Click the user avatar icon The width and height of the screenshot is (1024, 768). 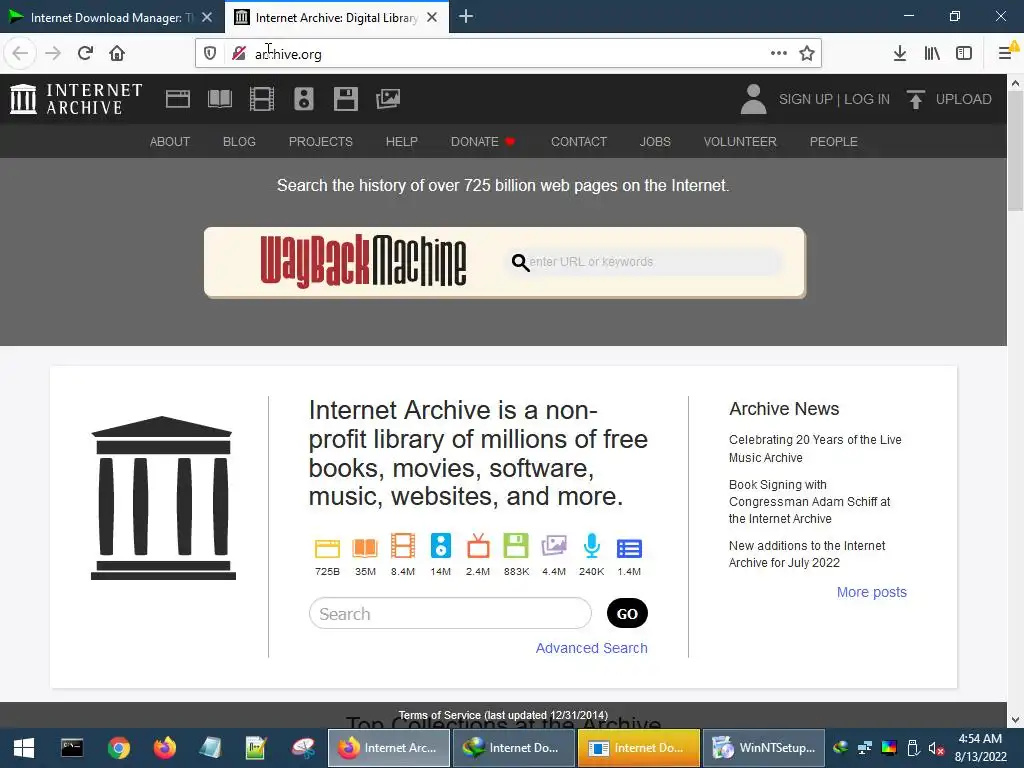(x=753, y=99)
